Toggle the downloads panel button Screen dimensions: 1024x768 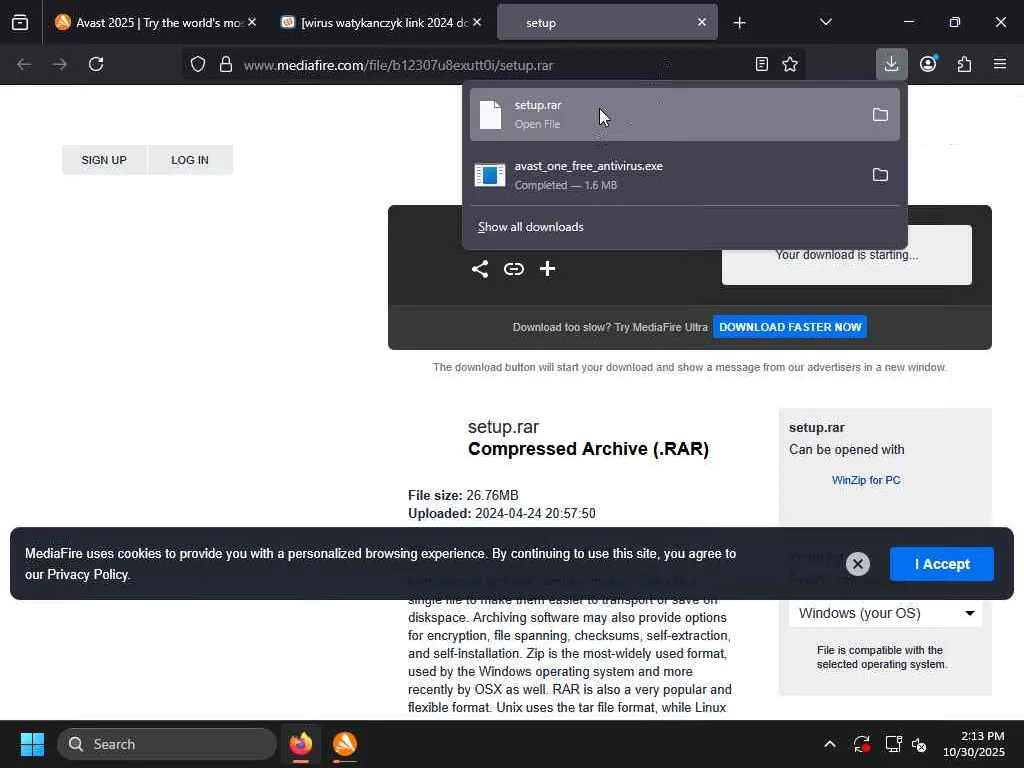pos(891,64)
